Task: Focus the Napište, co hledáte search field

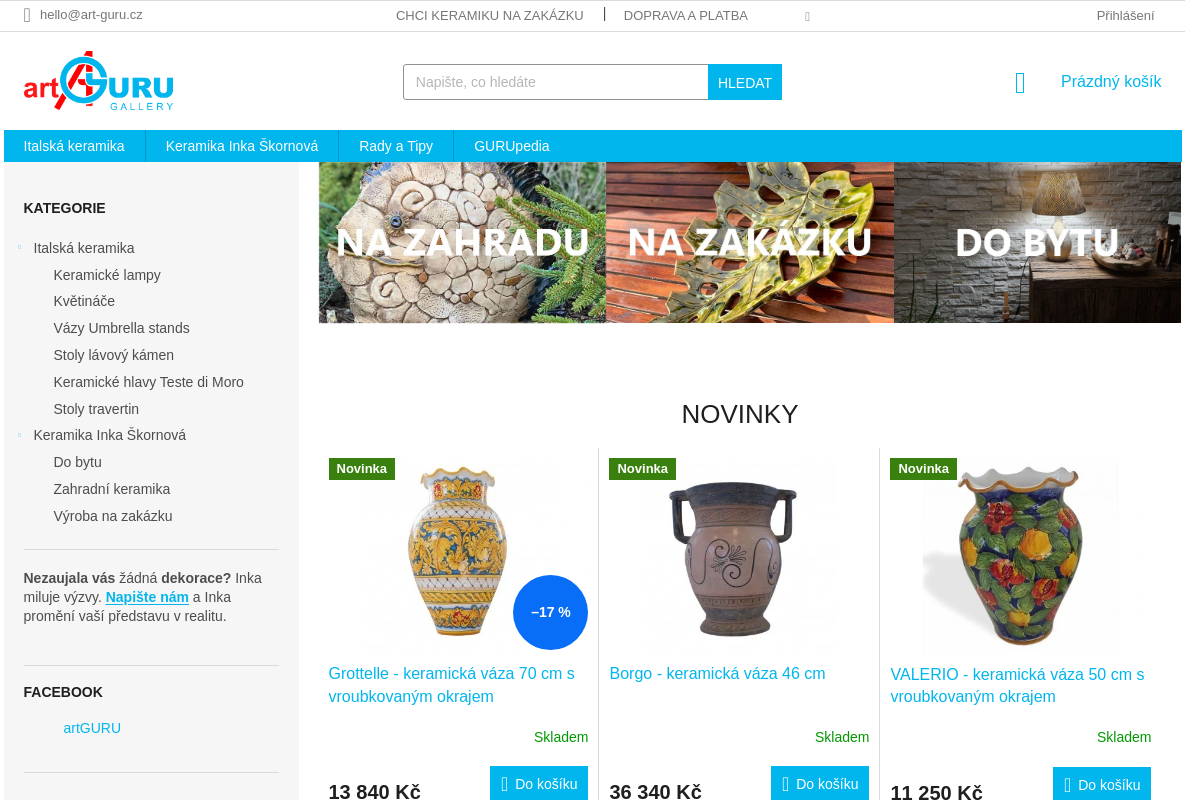Action: (556, 82)
